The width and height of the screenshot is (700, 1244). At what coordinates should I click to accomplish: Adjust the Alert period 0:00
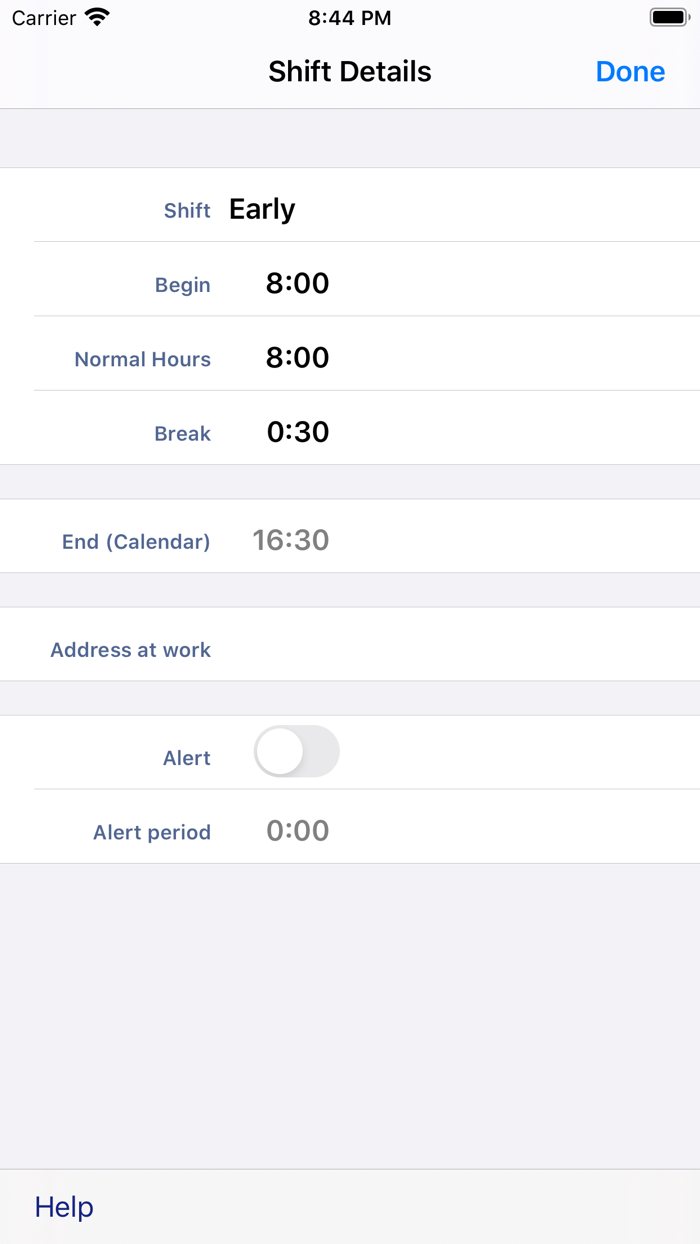[297, 831]
